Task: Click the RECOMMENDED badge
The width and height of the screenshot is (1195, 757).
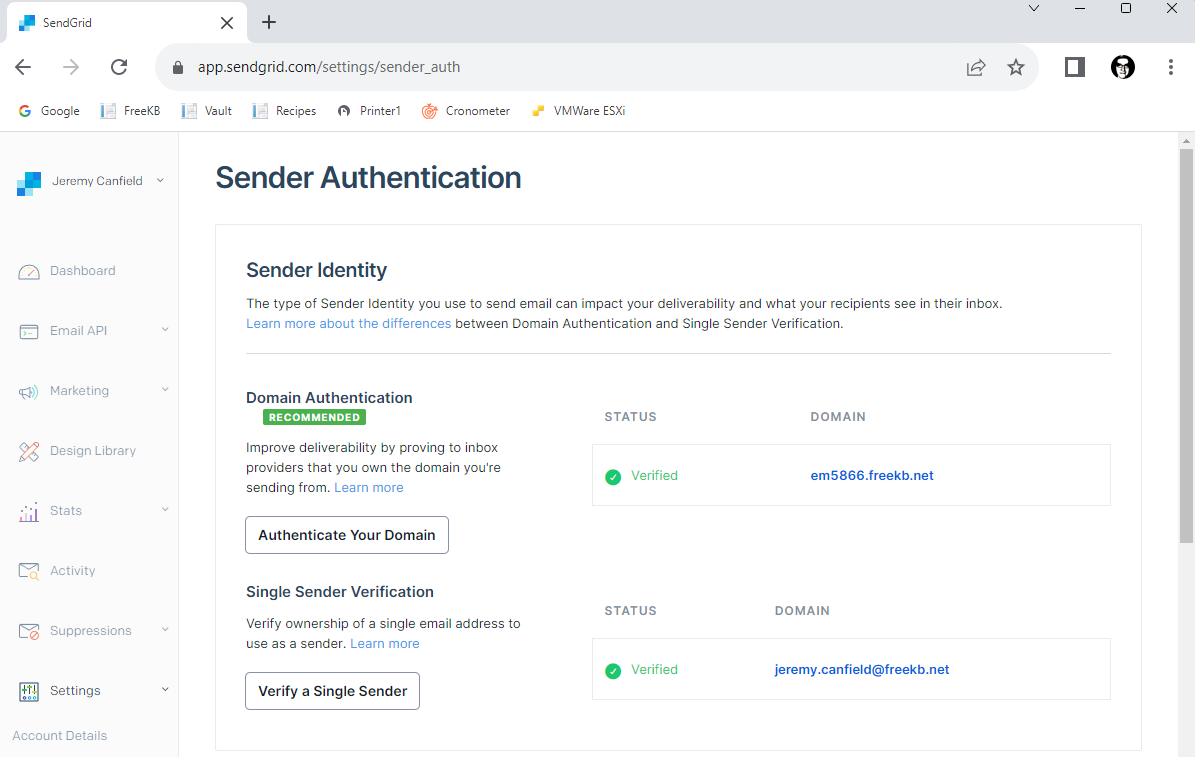Action: point(314,417)
